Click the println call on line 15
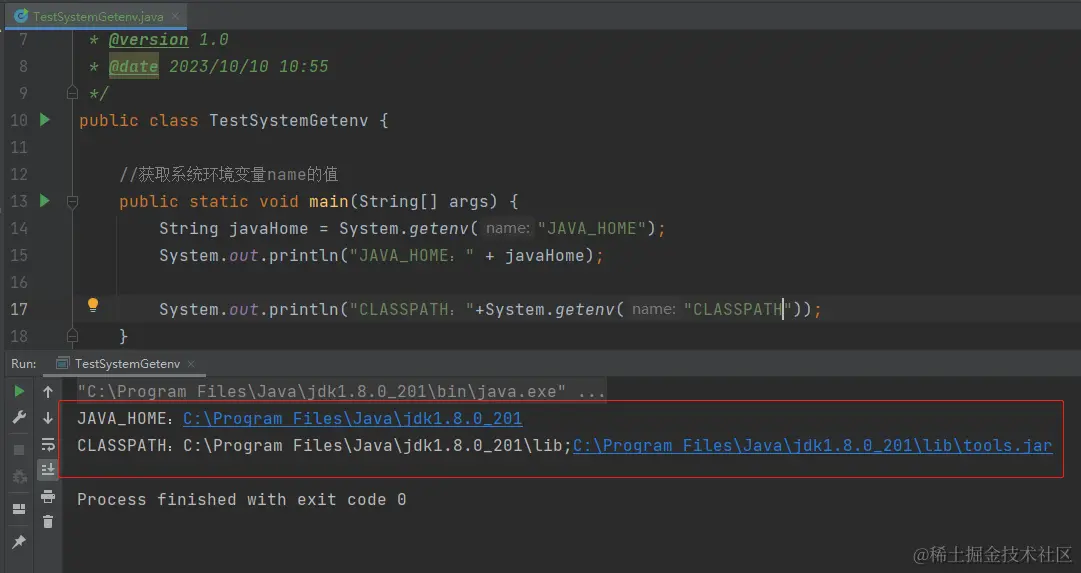Viewport: 1081px width, 573px height. click(303, 255)
